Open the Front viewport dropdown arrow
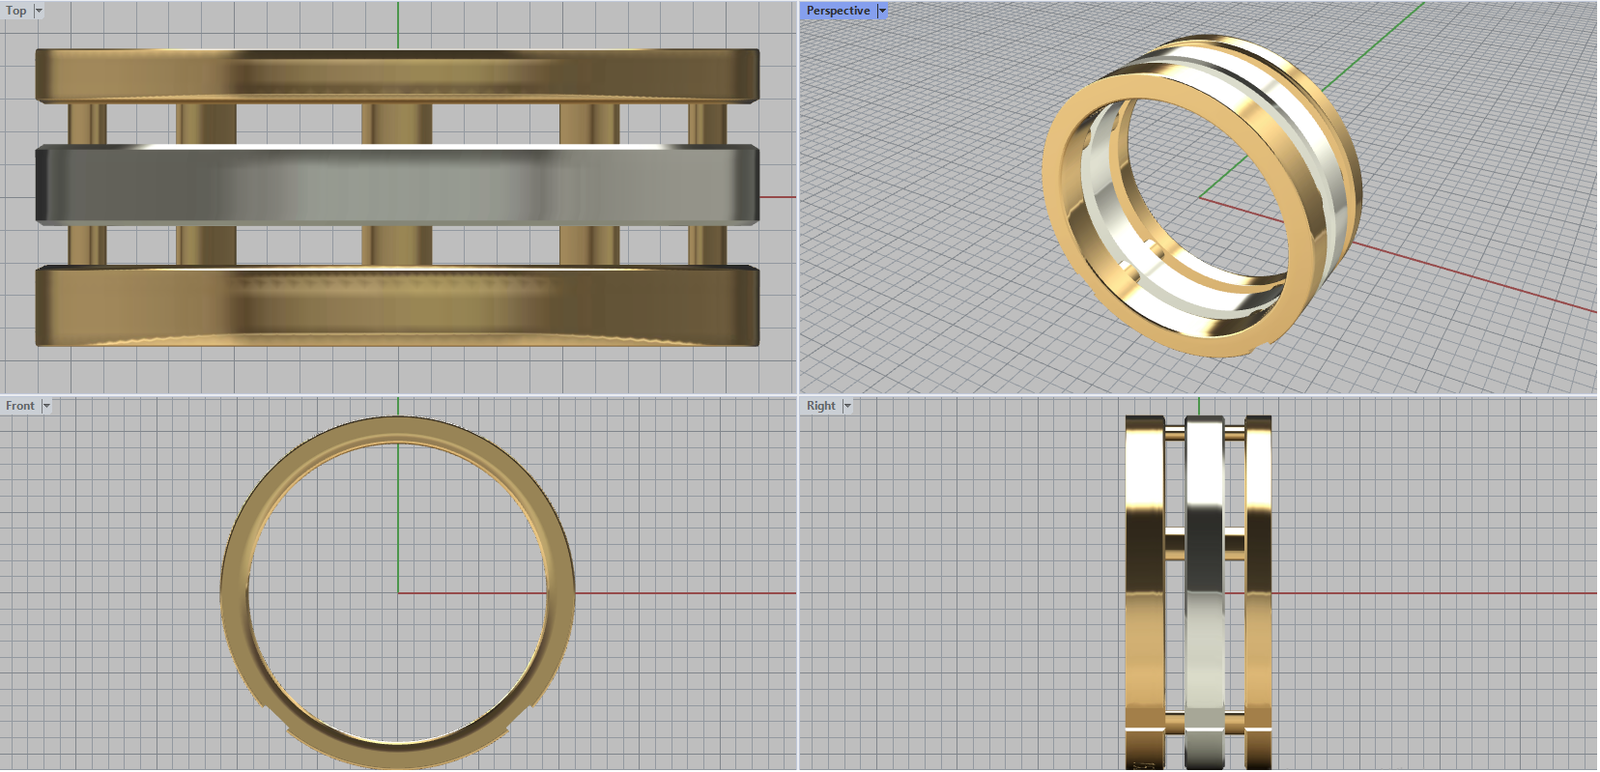1600x772 pixels. (46, 406)
